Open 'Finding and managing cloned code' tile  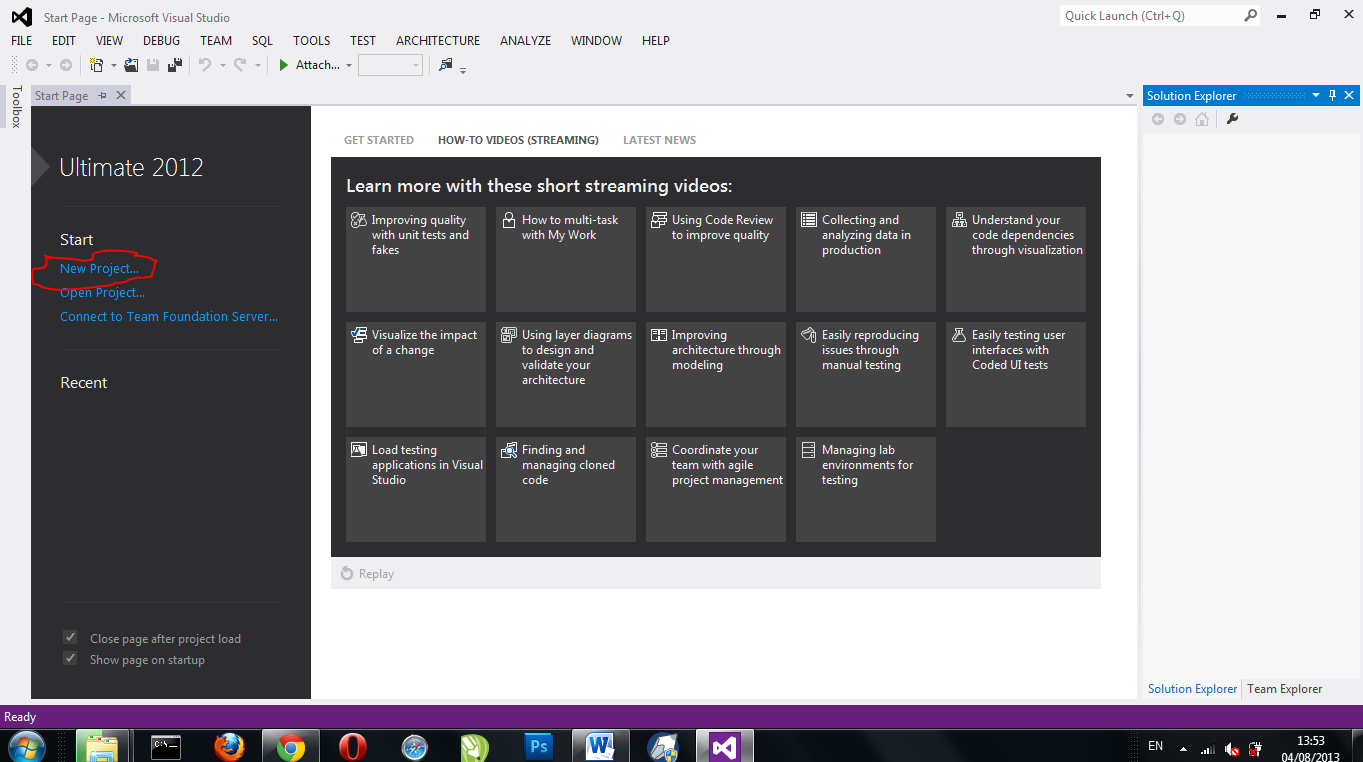(566, 490)
